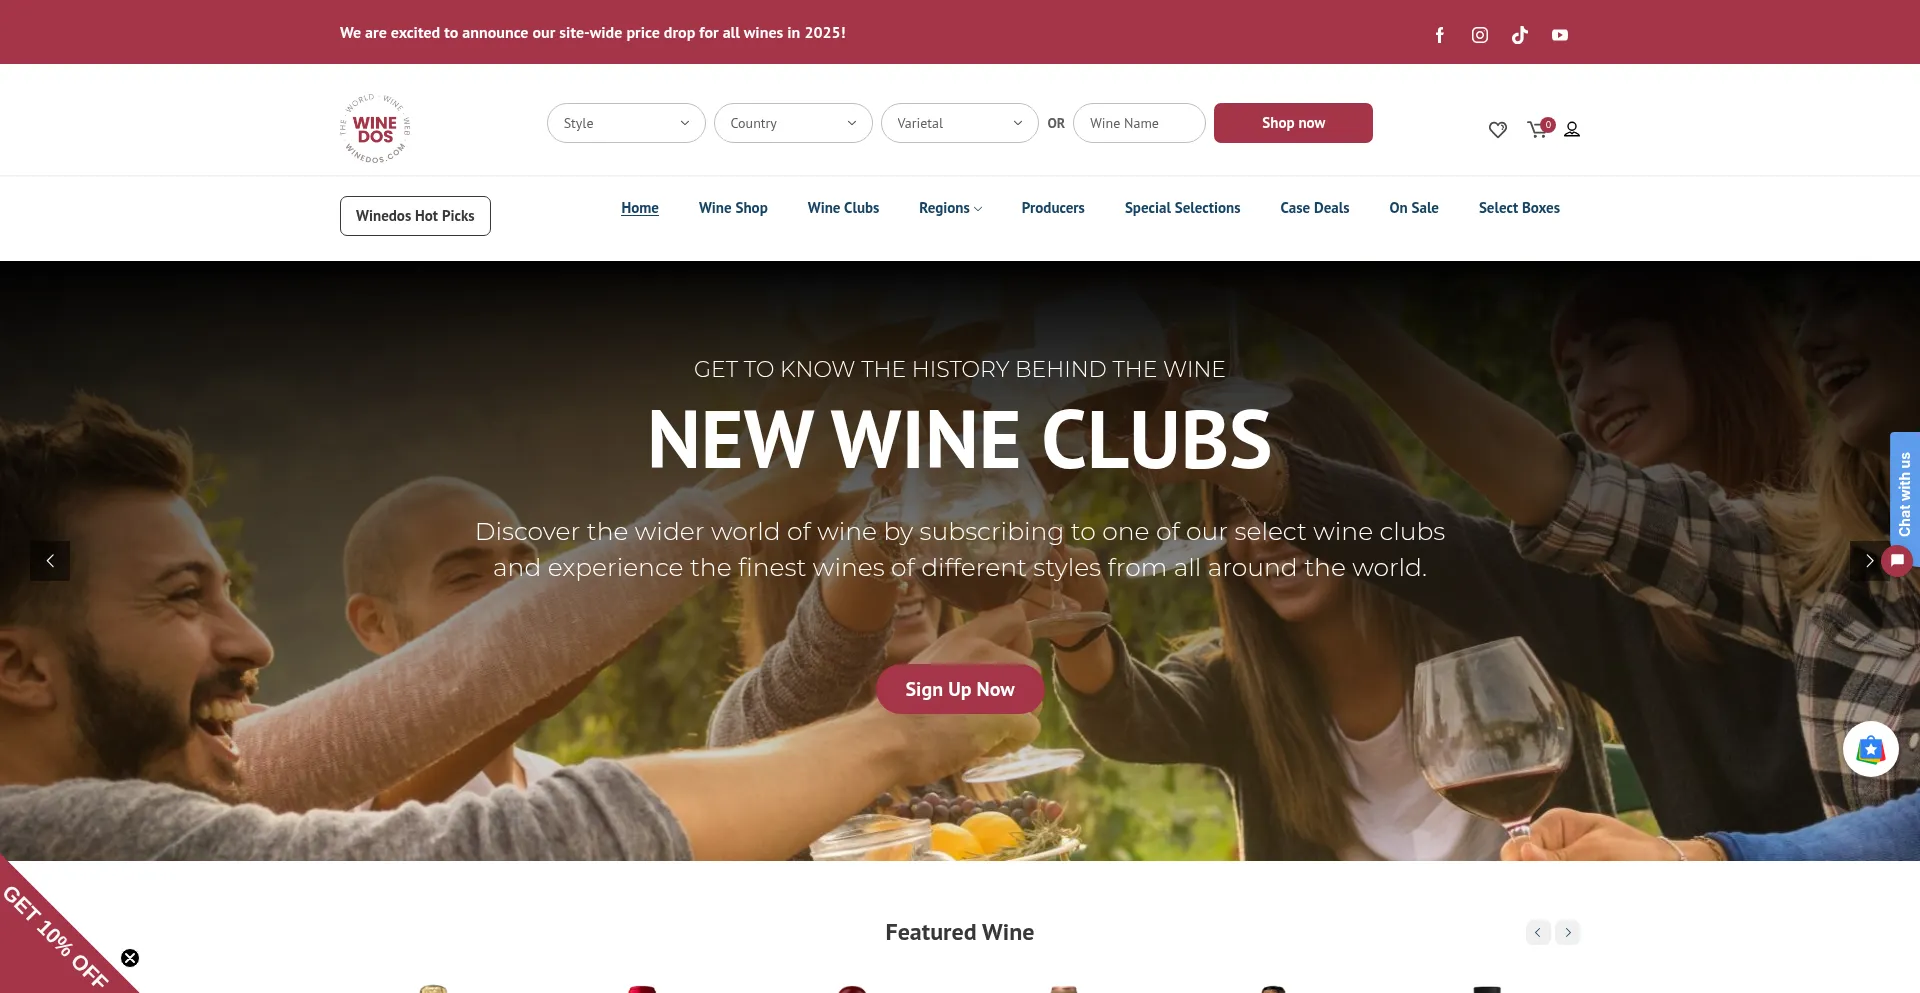This screenshot has height=993, width=1920.
Task: Click the shopping bag star badge
Action: (1870, 749)
